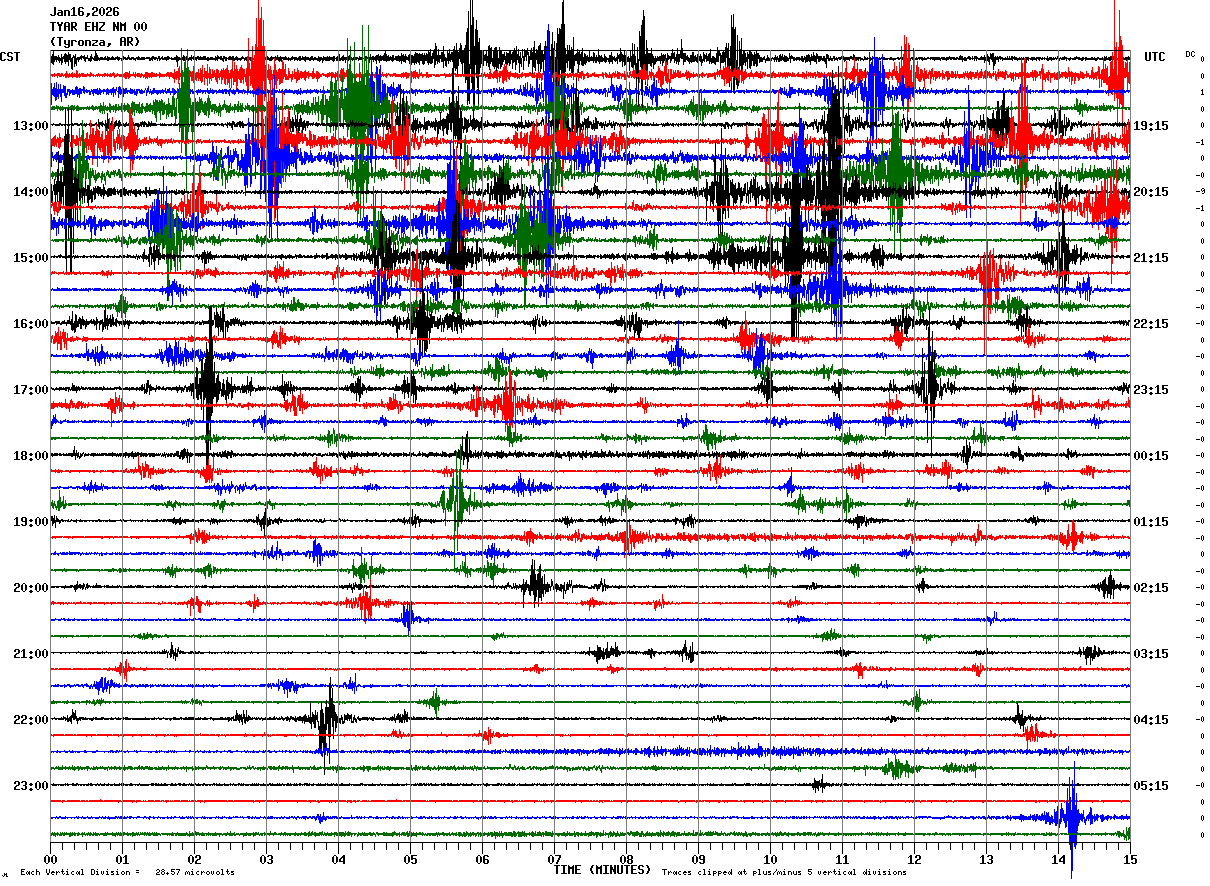This screenshot has width=1210, height=886.
Task: Click the CST timezone label
Action: pyautogui.click(x=10, y=57)
